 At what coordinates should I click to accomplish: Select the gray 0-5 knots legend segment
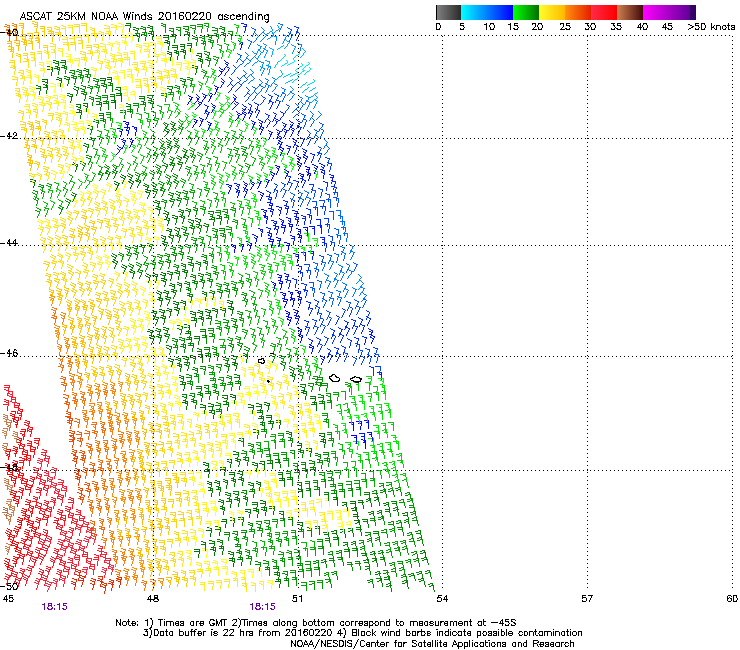(448, 12)
